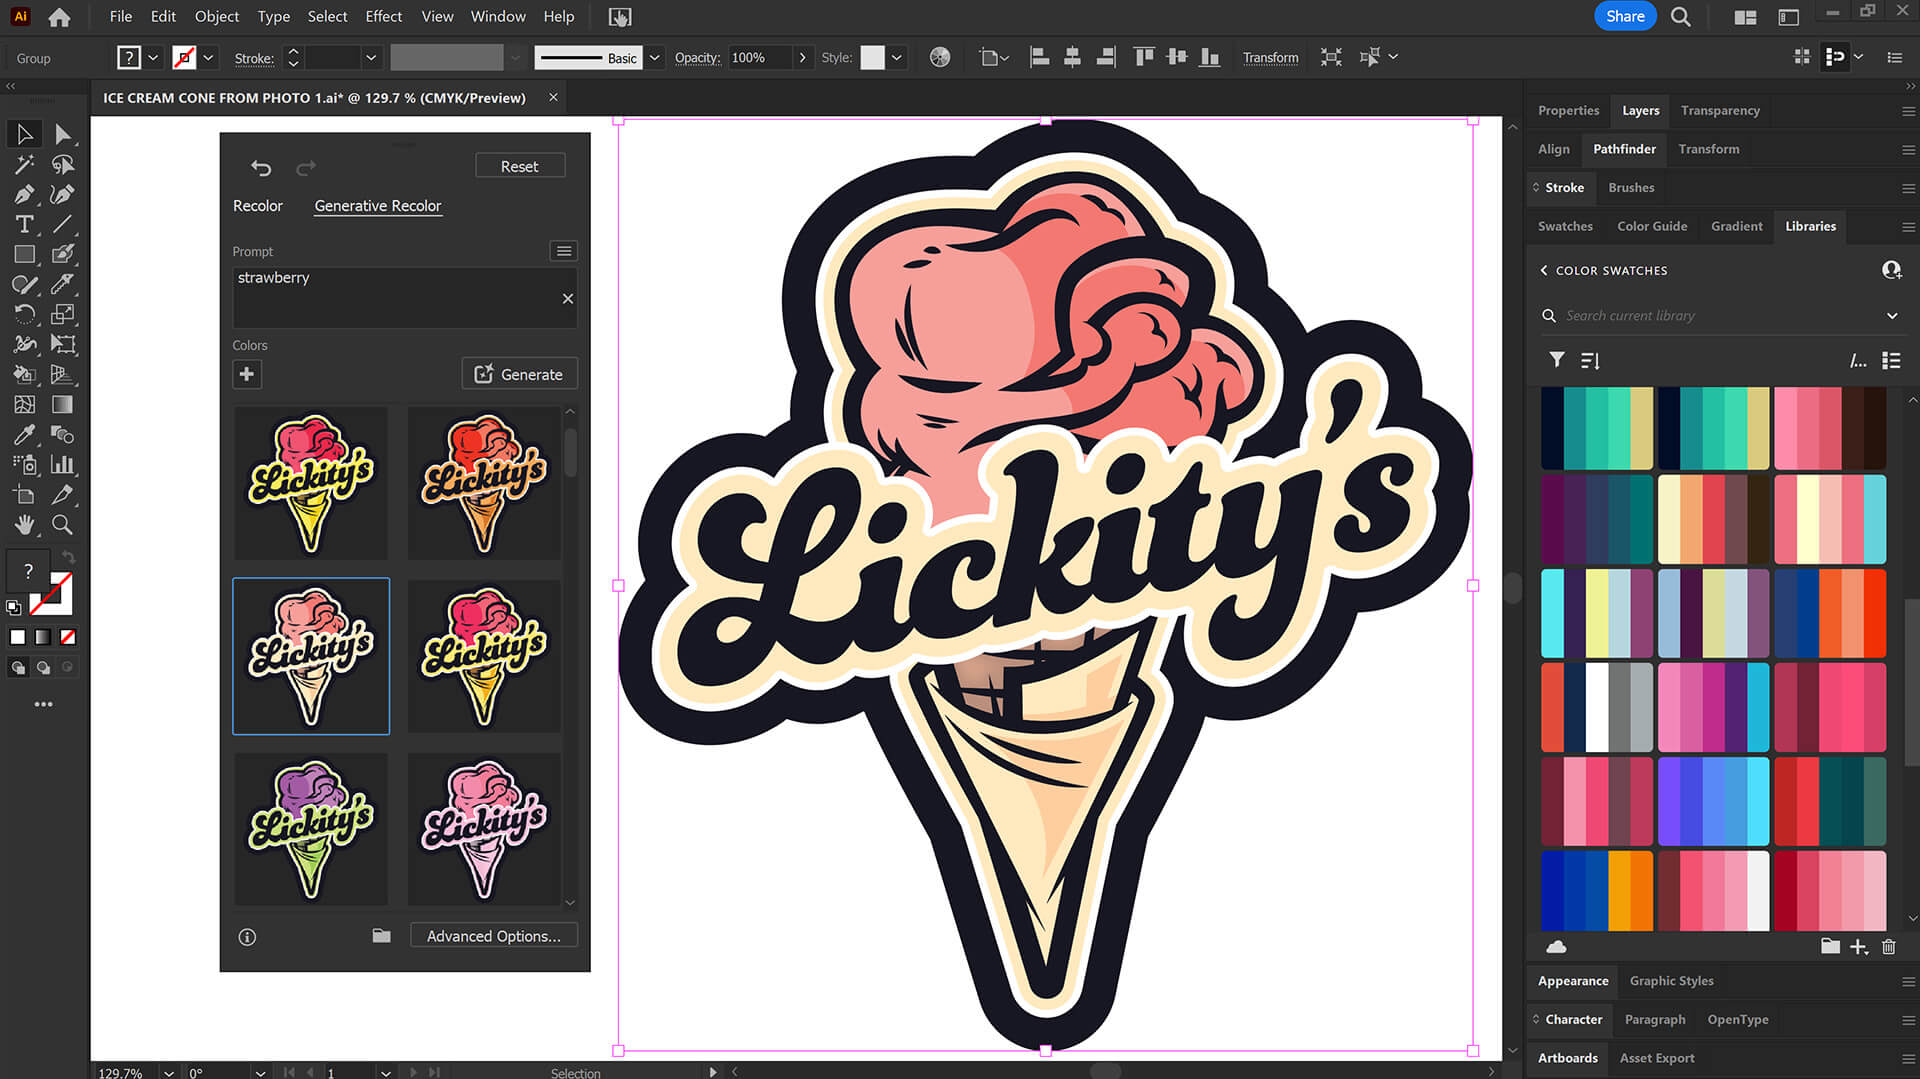Image resolution: width=1920 pixels, height=1079 pixels.
Task: Open the stroke color dropdown
Action: 208,58
